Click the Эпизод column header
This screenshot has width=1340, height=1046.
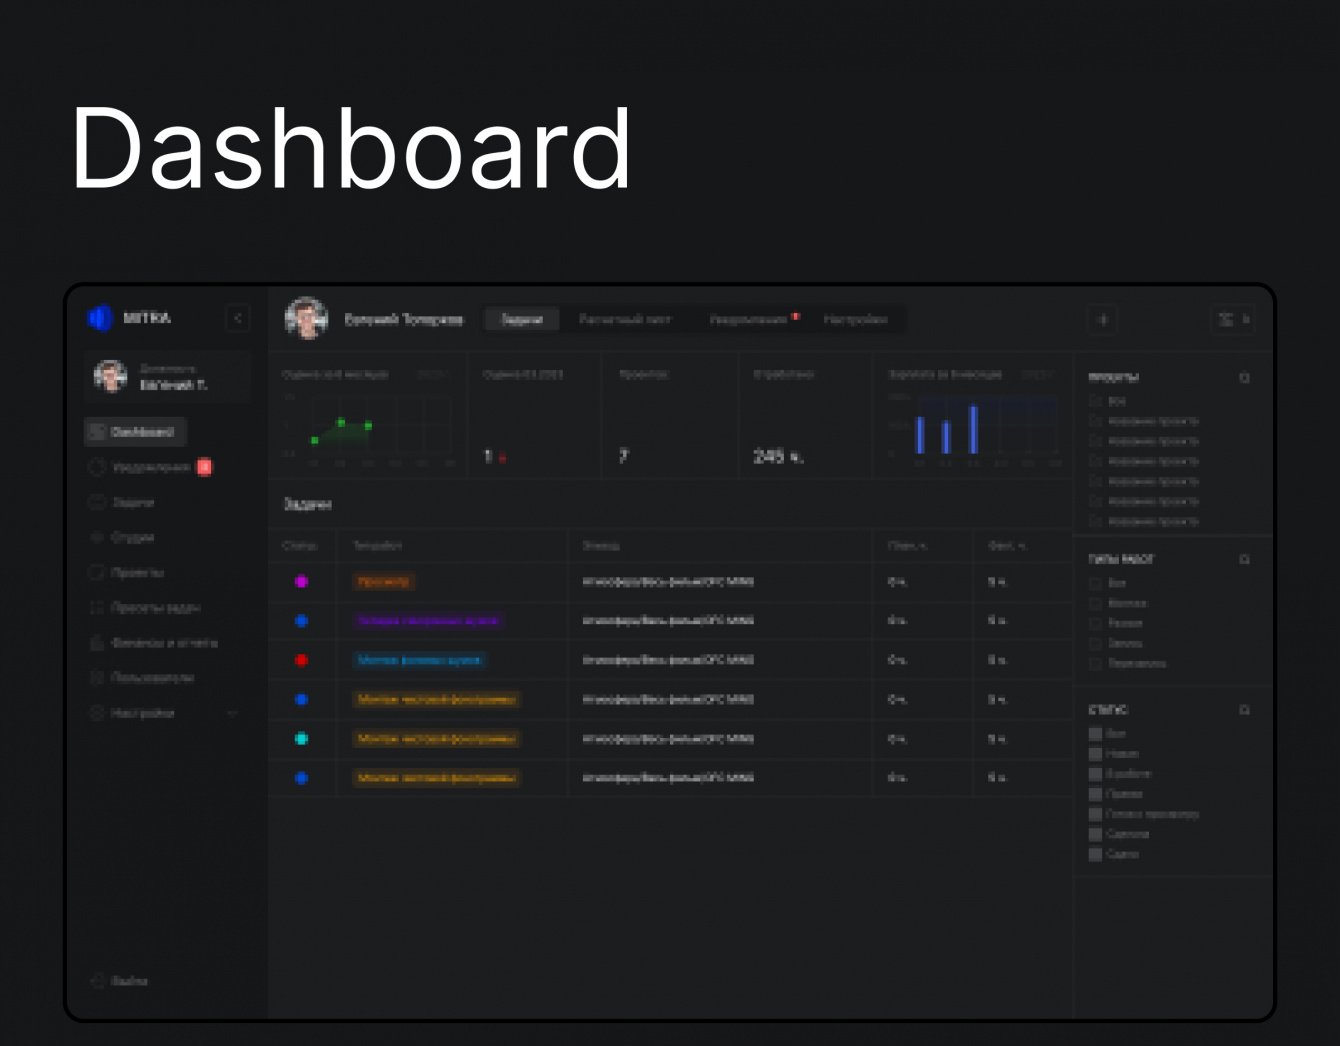pyautogui.click(x=601, y=546)
